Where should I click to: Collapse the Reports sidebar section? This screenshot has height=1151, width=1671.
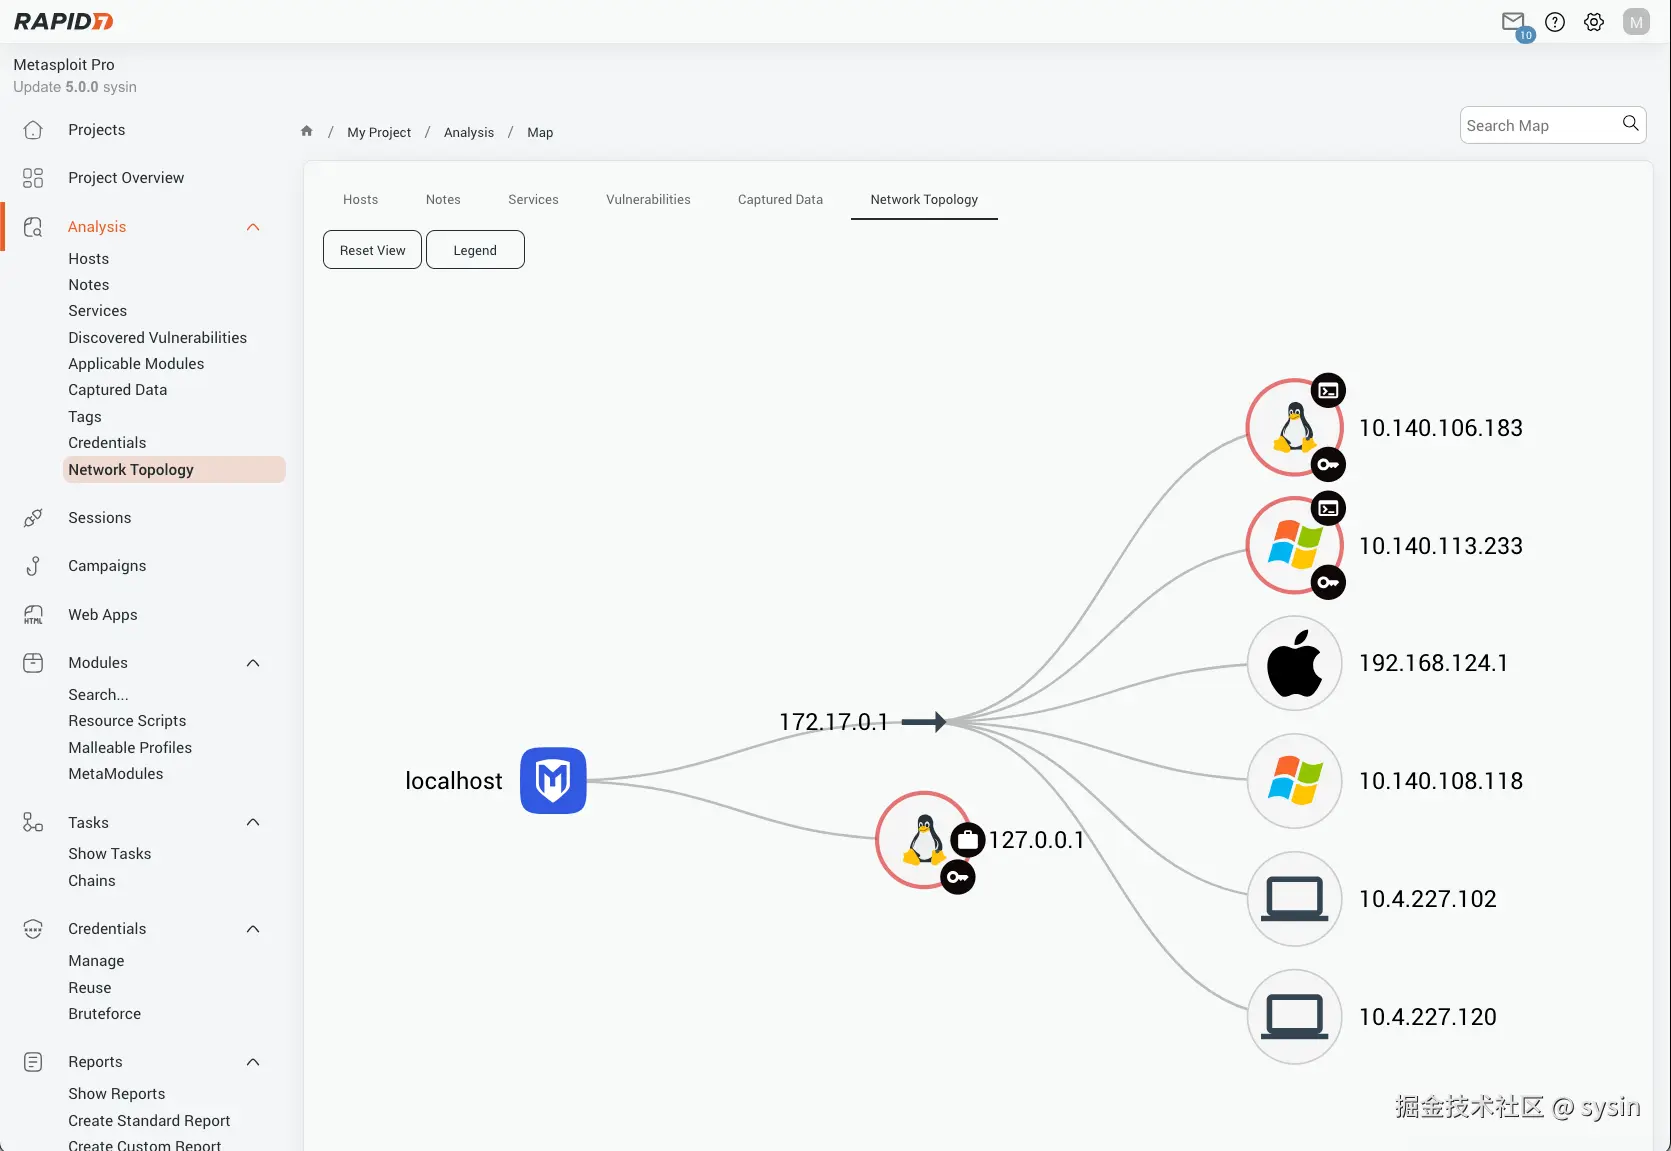252,1061
